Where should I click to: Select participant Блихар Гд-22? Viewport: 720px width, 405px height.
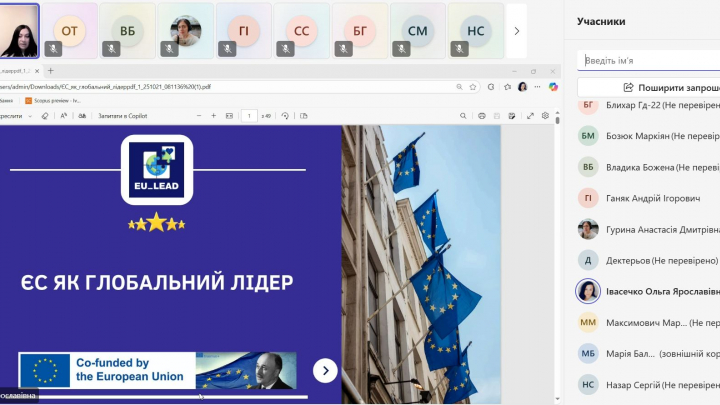[648, 105]
